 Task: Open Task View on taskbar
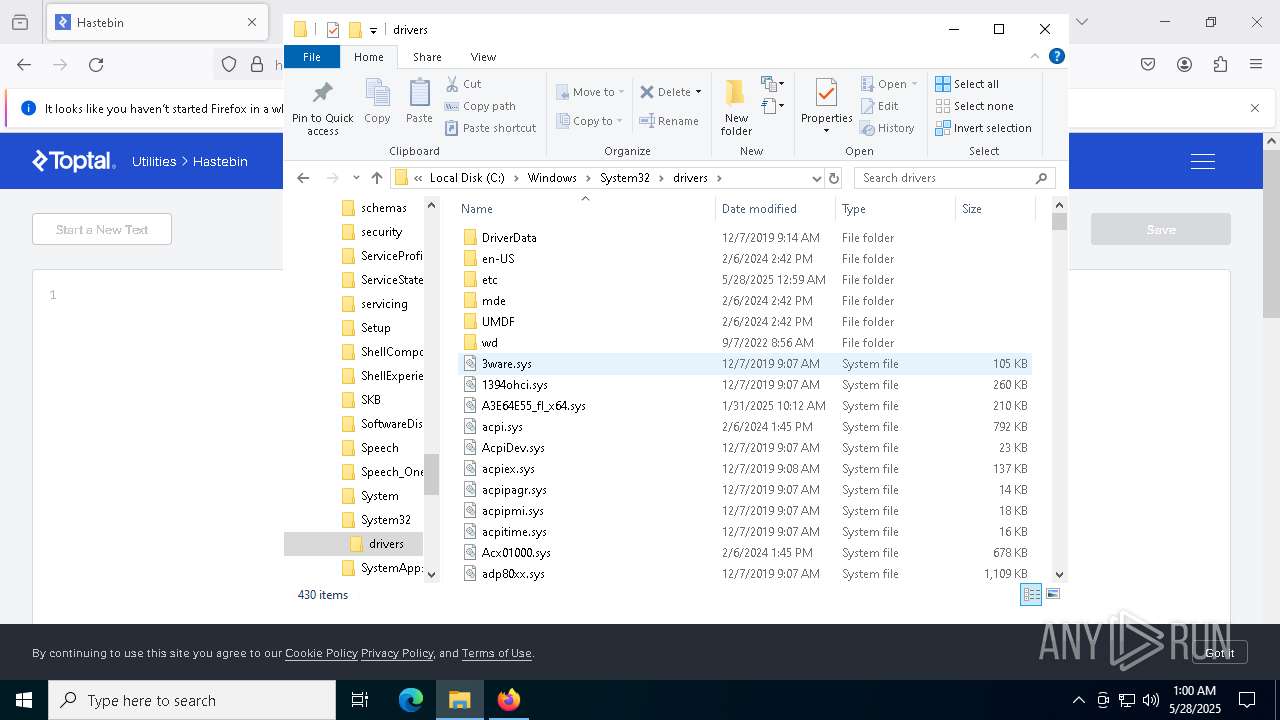(360, 700)
